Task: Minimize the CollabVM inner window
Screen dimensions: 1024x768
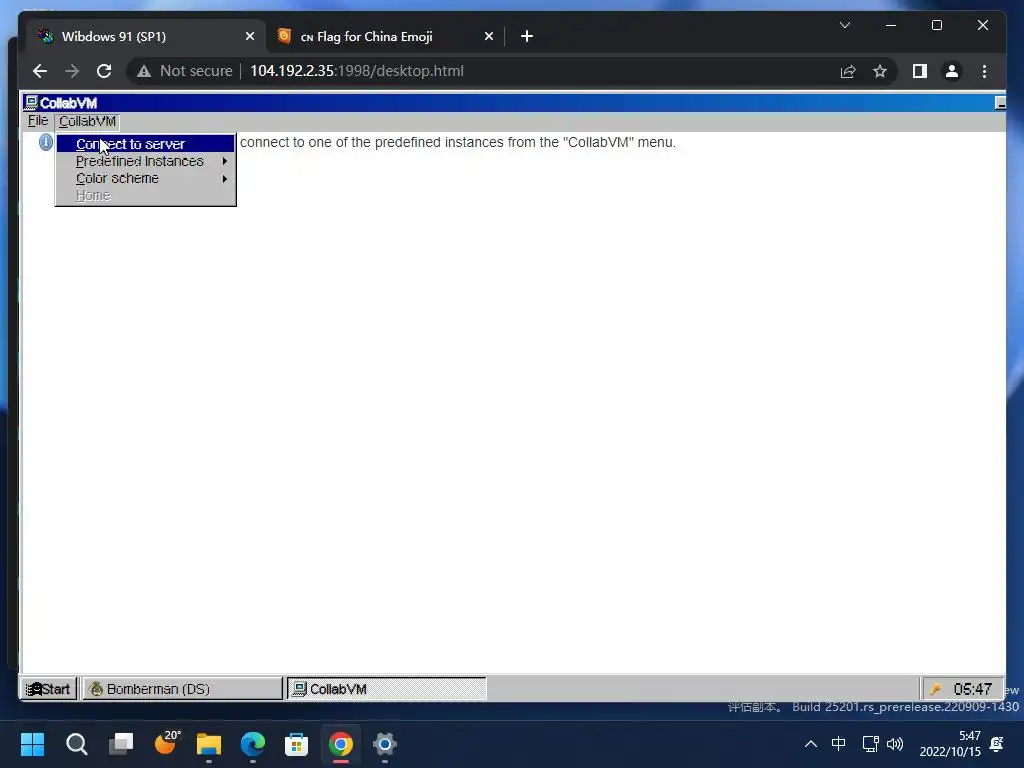Action: pyautogui.click(x=999, y=103)
